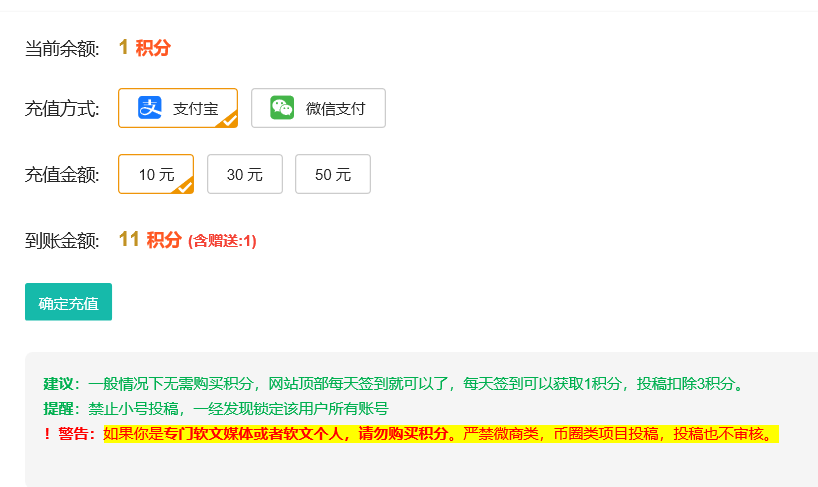The image size is (818, 487).
Task: Click the orange checkmark corner on 10 元
Action: (183, 185)
